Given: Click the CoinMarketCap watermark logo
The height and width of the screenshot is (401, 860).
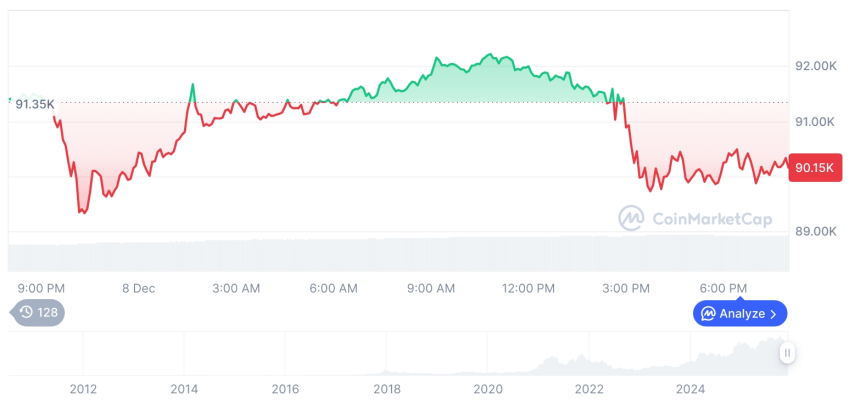Looking at the screenshot, I should tap(696, 217).
